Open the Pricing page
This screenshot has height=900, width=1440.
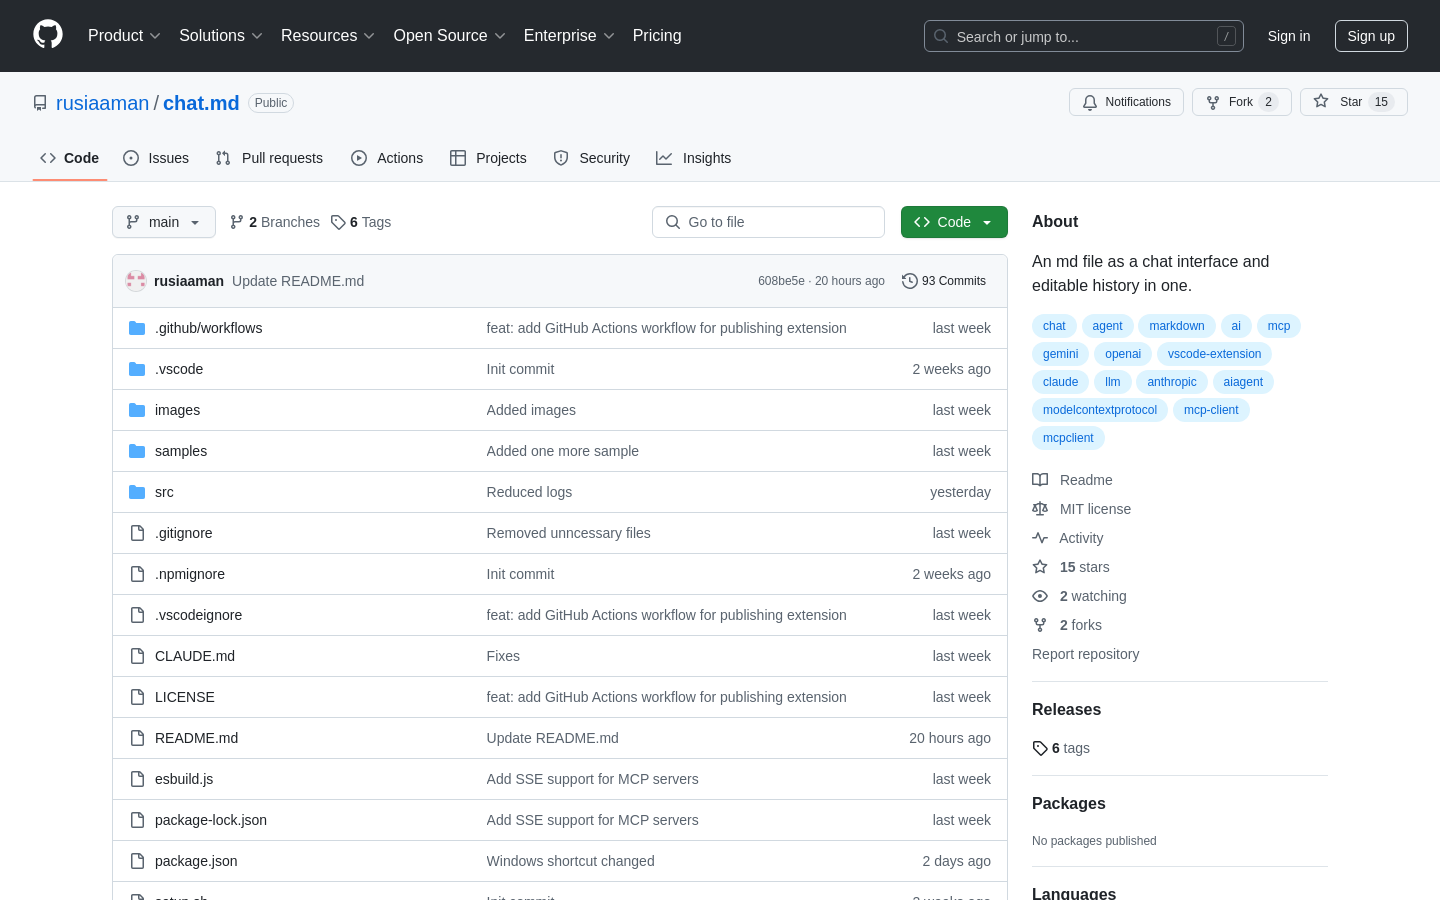pyautogui.click(x=657, y=35)
